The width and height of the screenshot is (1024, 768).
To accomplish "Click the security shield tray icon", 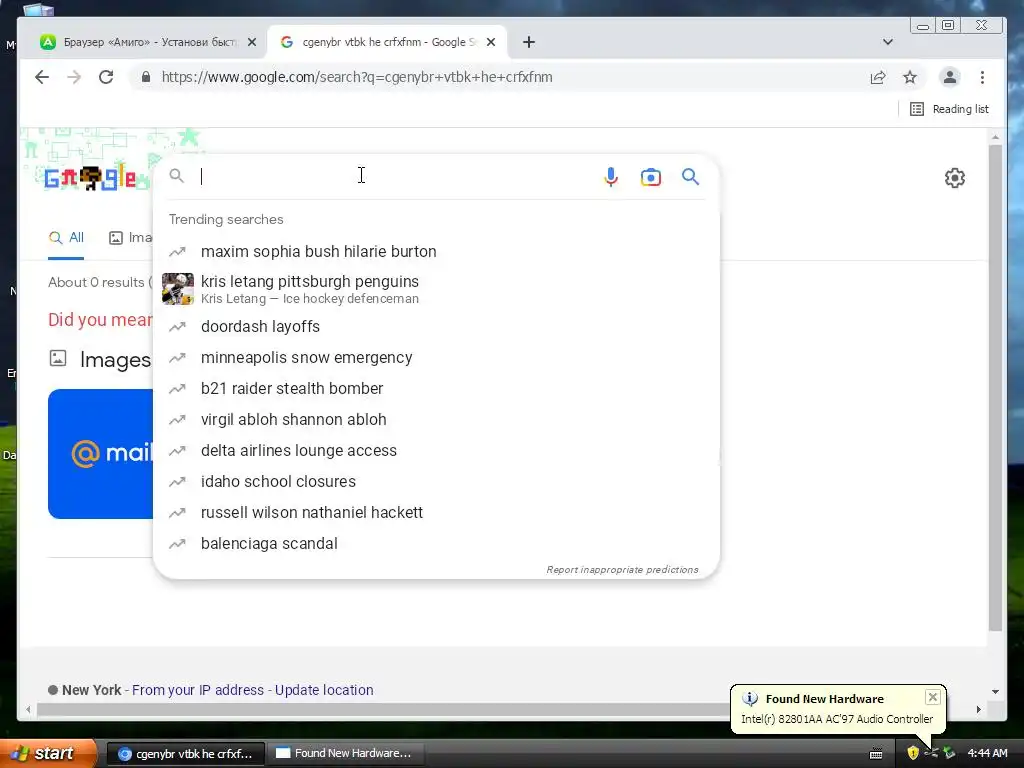I will [x=913, y=753].
